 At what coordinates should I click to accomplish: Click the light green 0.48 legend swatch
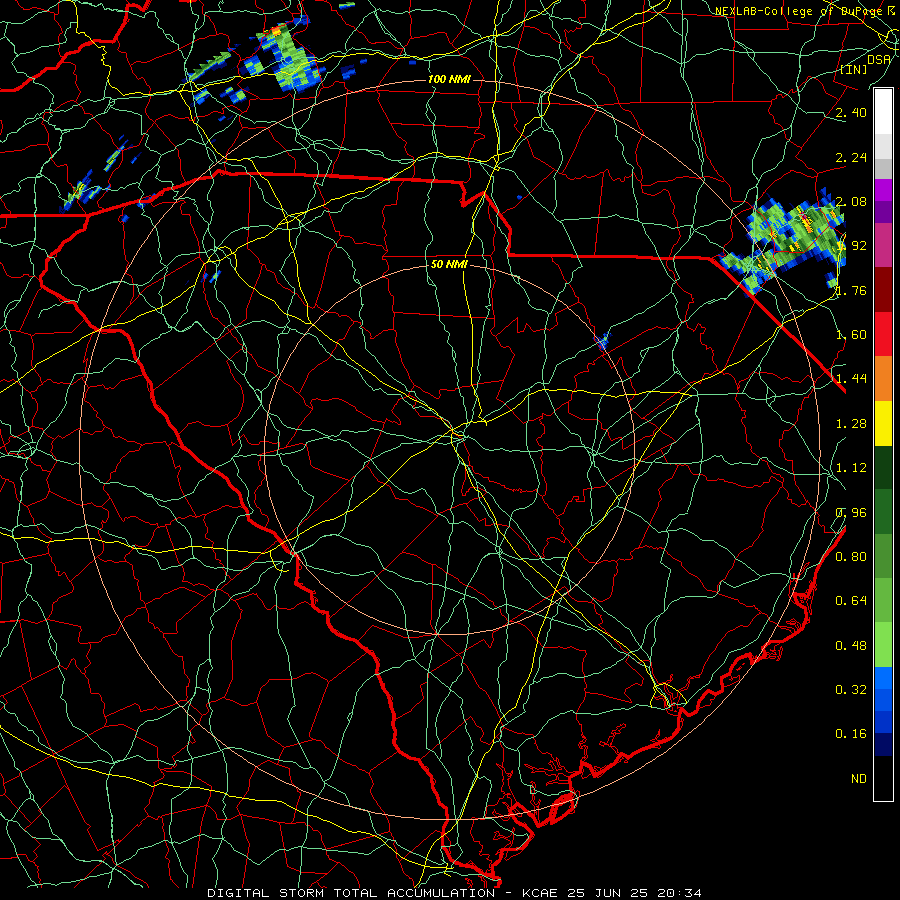[883, 645]
